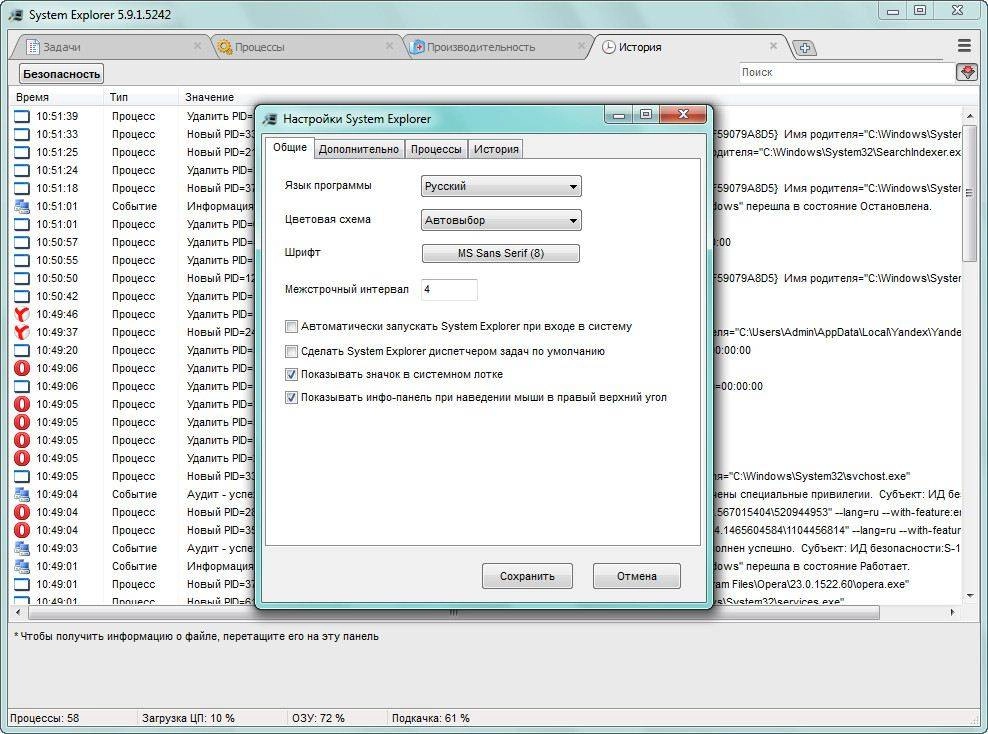The height and width of the screenshot is (734, 988).
Task: Open the color scheme dropdown
Action: click(501, 220)
